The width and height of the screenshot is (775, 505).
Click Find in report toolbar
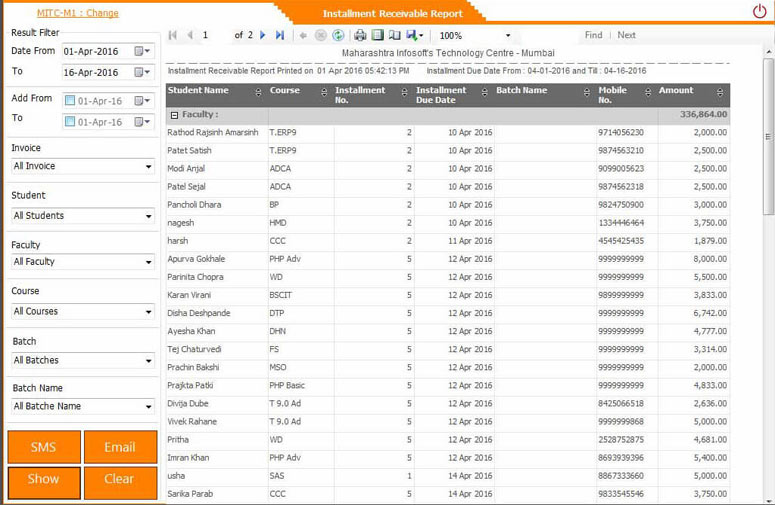pyautogui.click(x=593, y=35)
